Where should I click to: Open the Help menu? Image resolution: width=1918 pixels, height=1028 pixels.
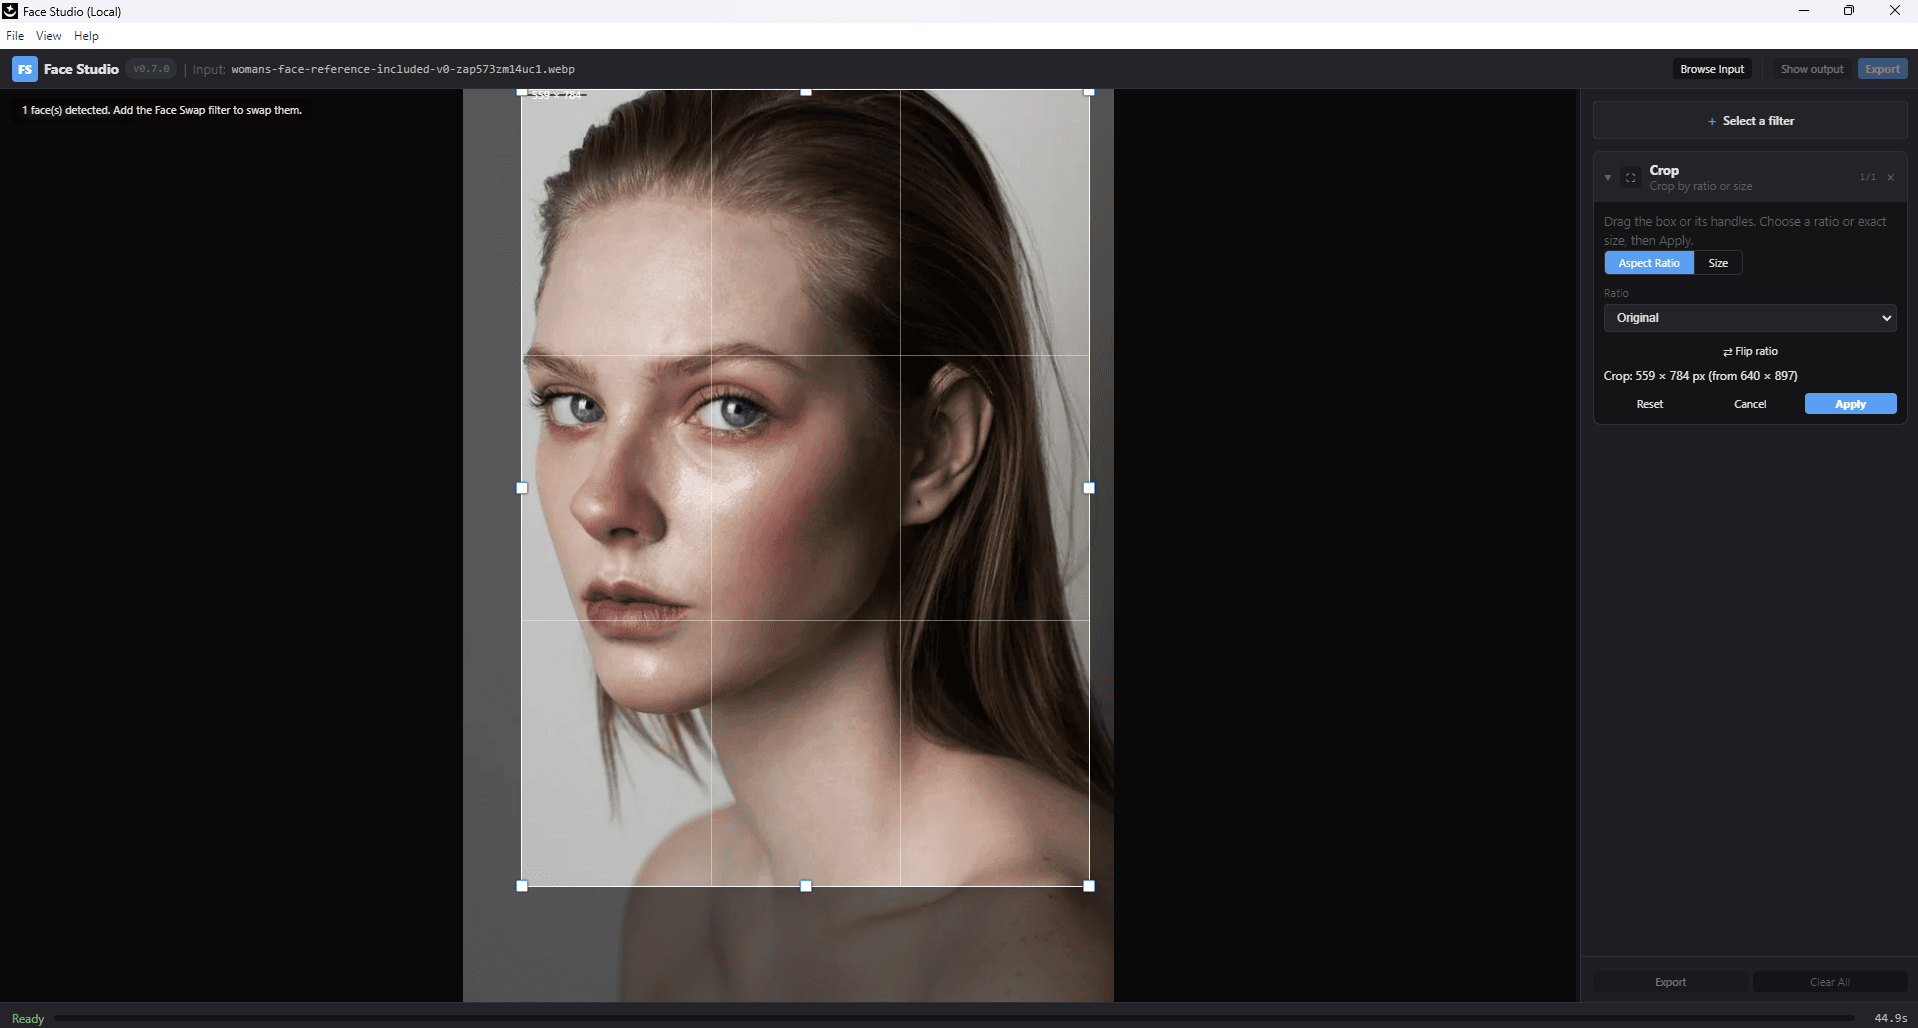[87, 36]
